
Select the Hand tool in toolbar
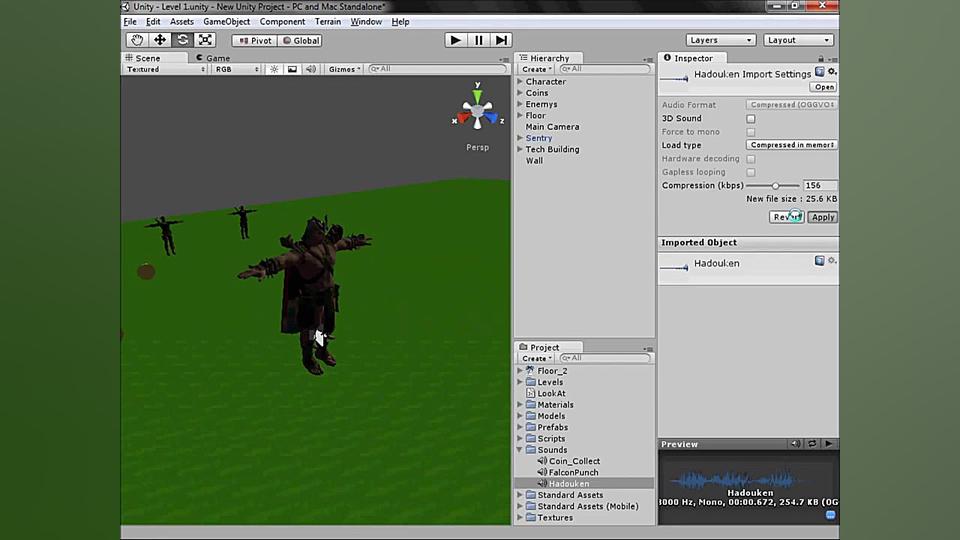pos(137,40)
